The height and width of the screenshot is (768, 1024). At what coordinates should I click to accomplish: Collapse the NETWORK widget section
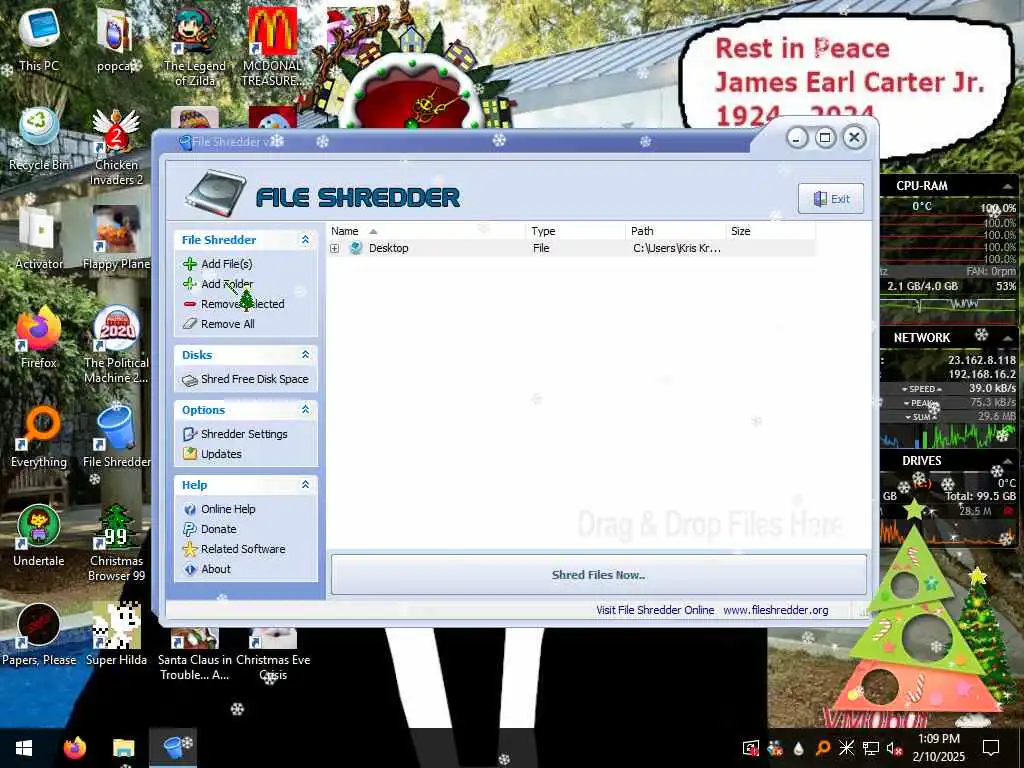[x=1008, y=338]
